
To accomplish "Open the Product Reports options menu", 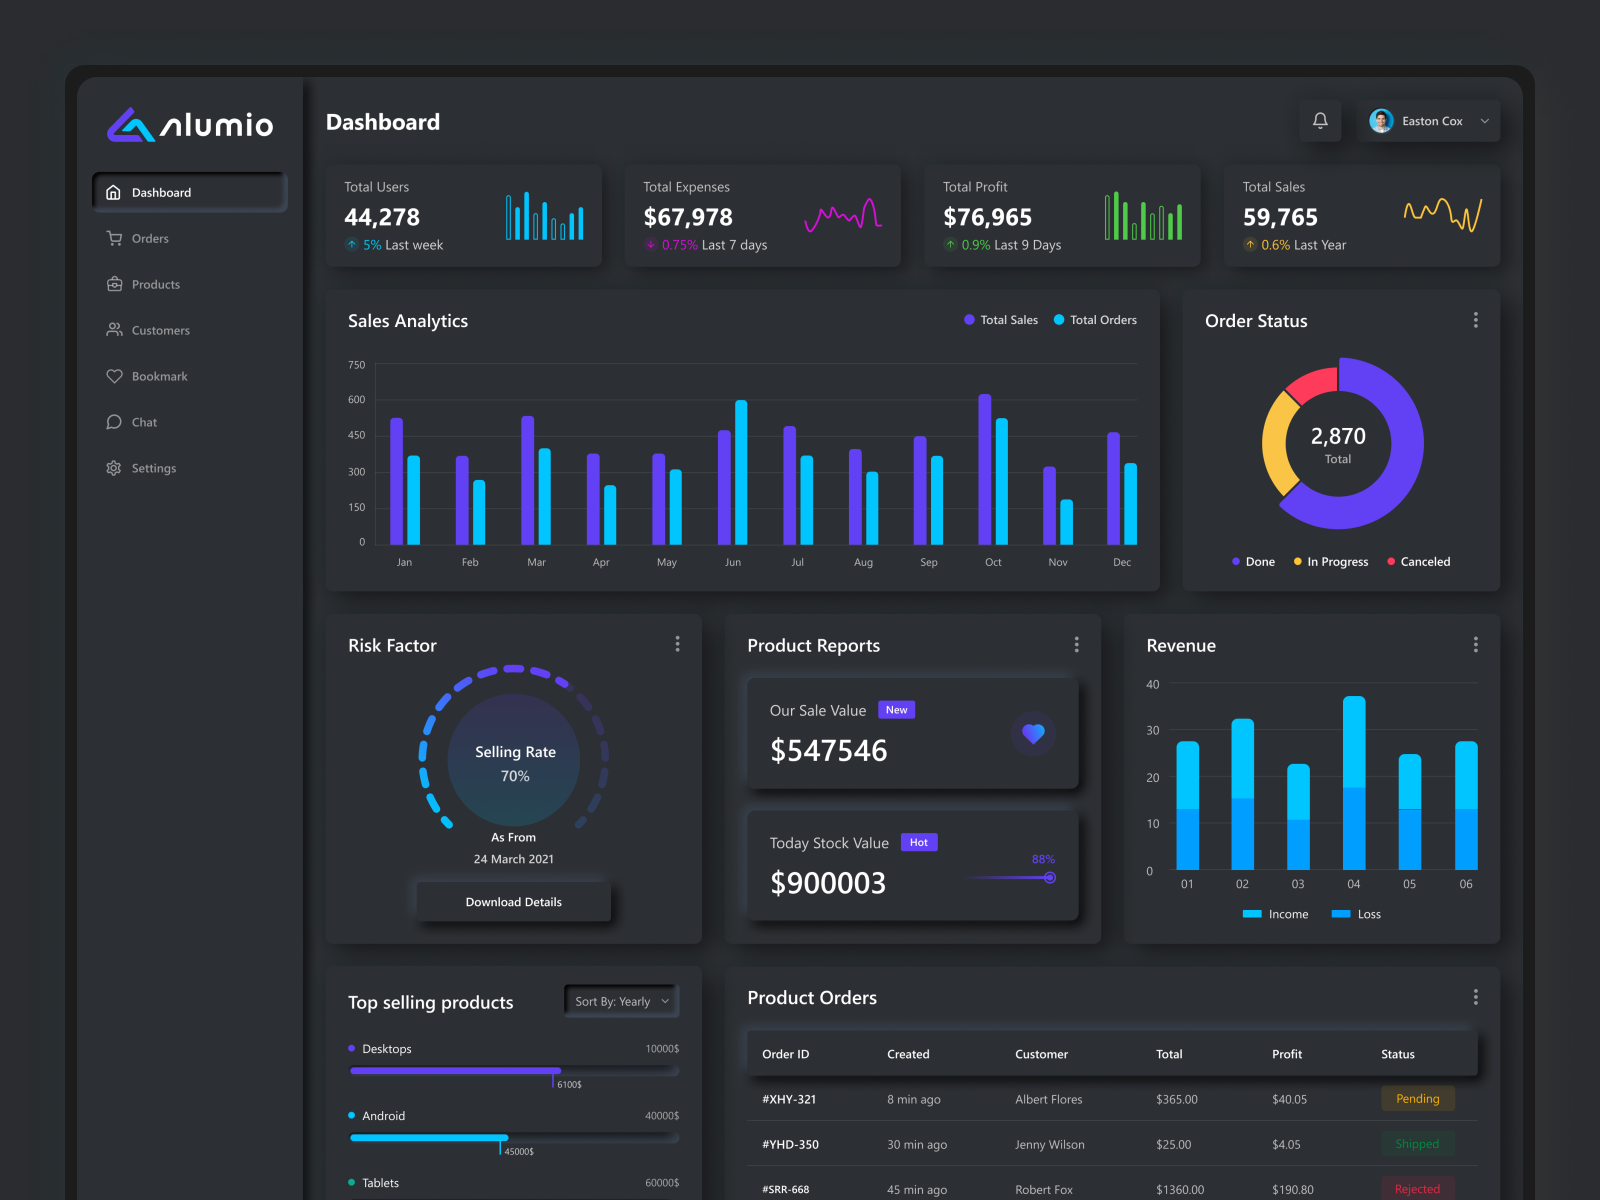I will tap(1077, 645).
